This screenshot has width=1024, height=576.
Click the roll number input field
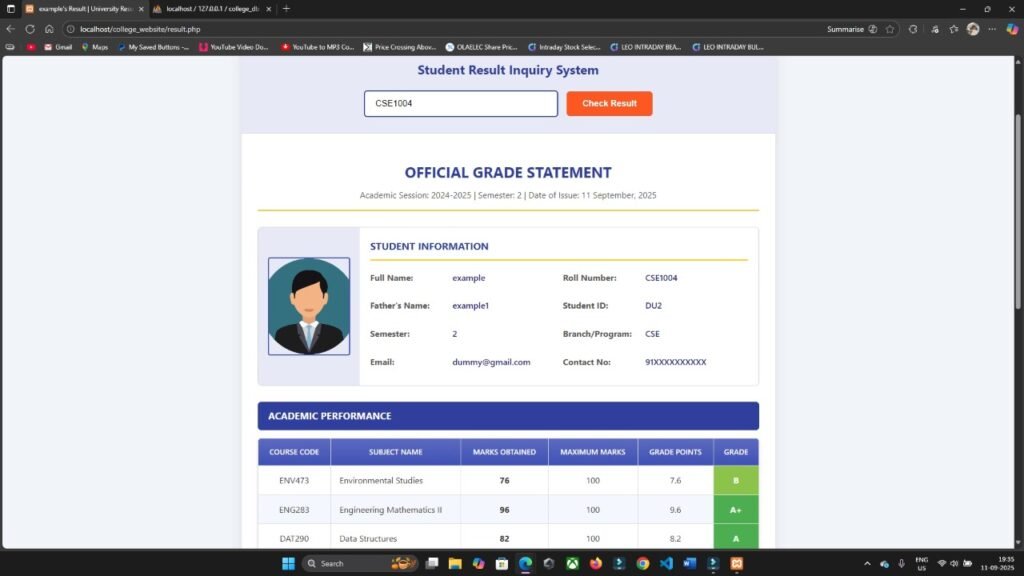[x=460, y=103]
